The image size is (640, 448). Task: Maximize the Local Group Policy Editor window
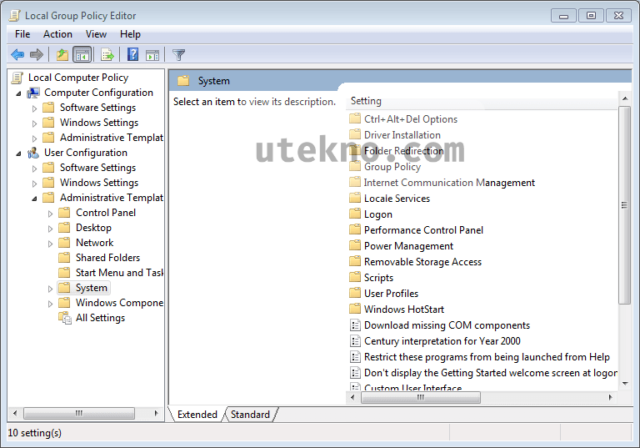click(591, 16)
